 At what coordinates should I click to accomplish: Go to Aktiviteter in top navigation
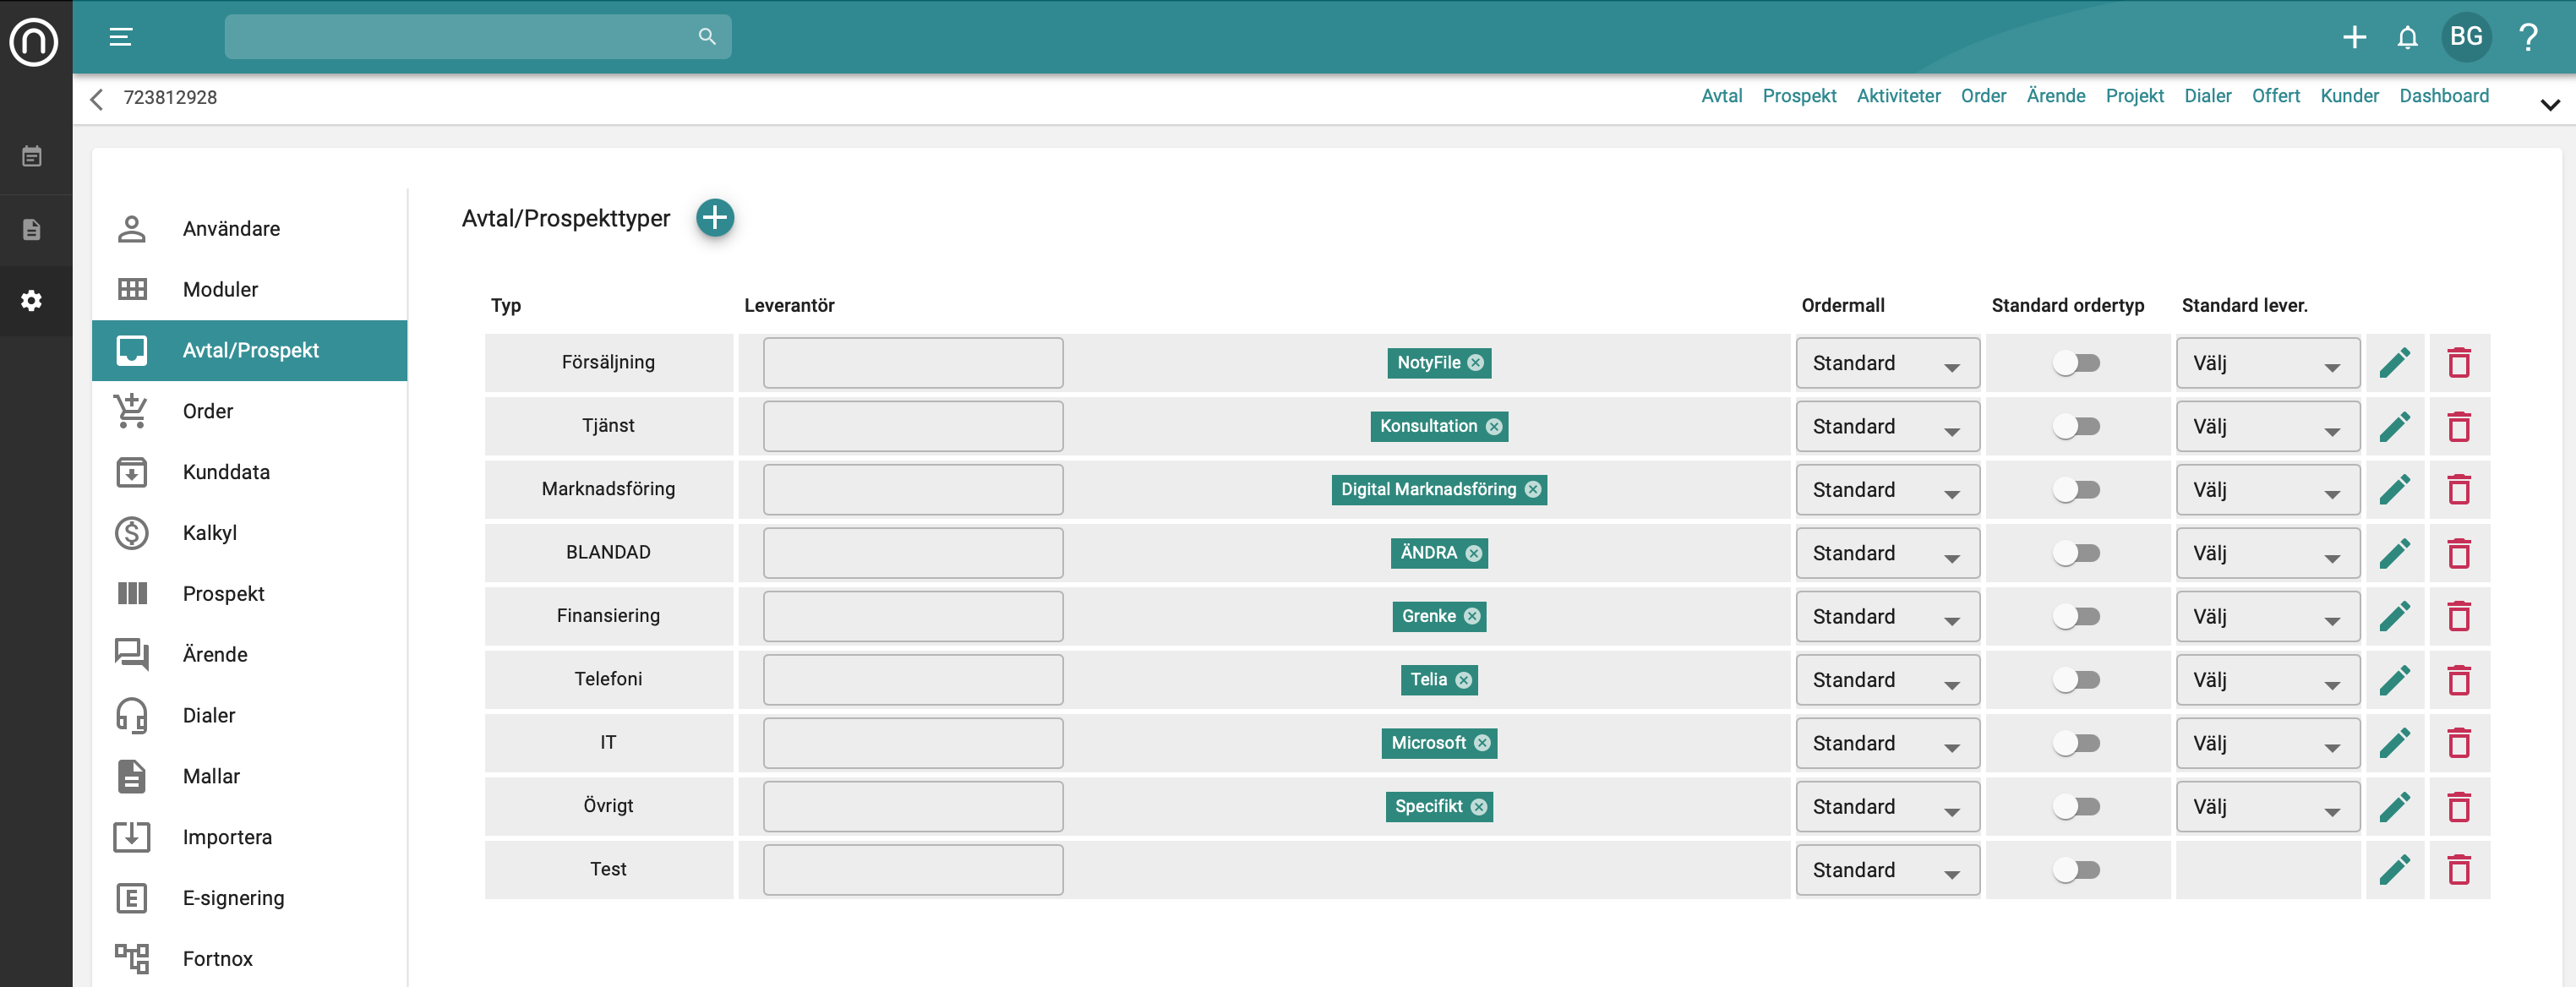[1898, 96]
